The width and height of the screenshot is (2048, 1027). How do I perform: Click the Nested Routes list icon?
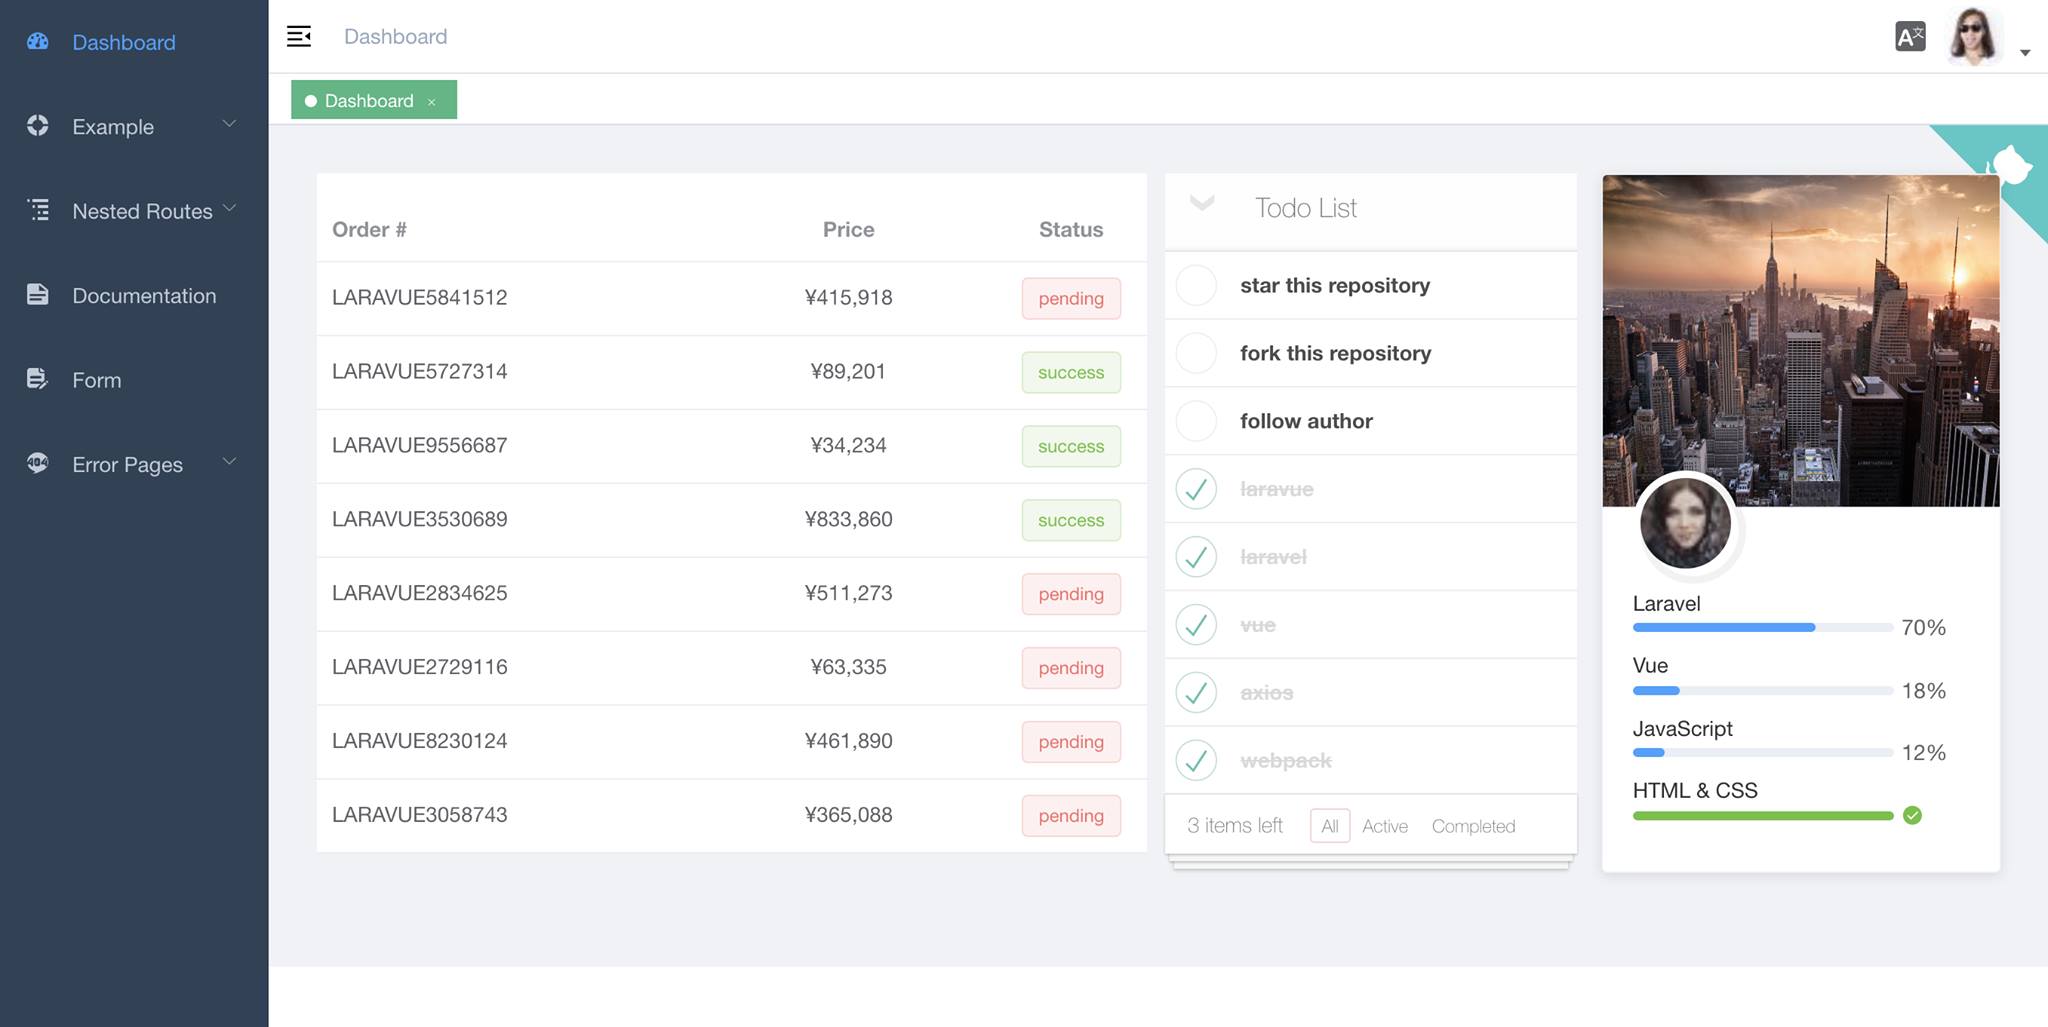tap(38, 210)
